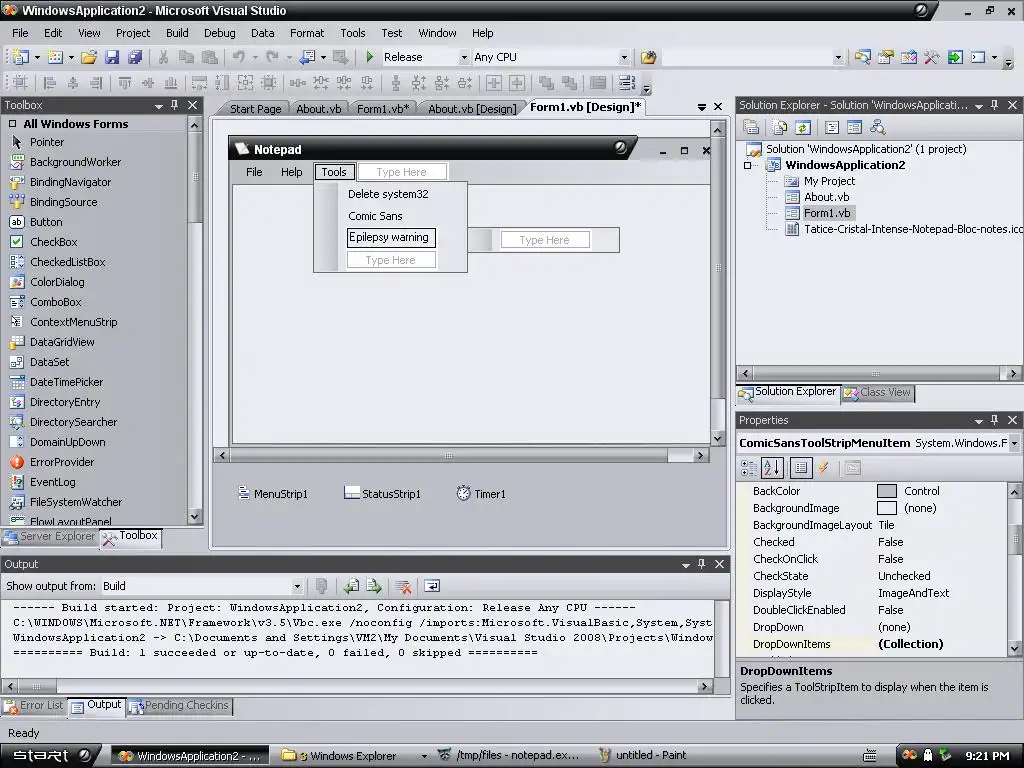Click the Cut scissors icon

(163, 57)
